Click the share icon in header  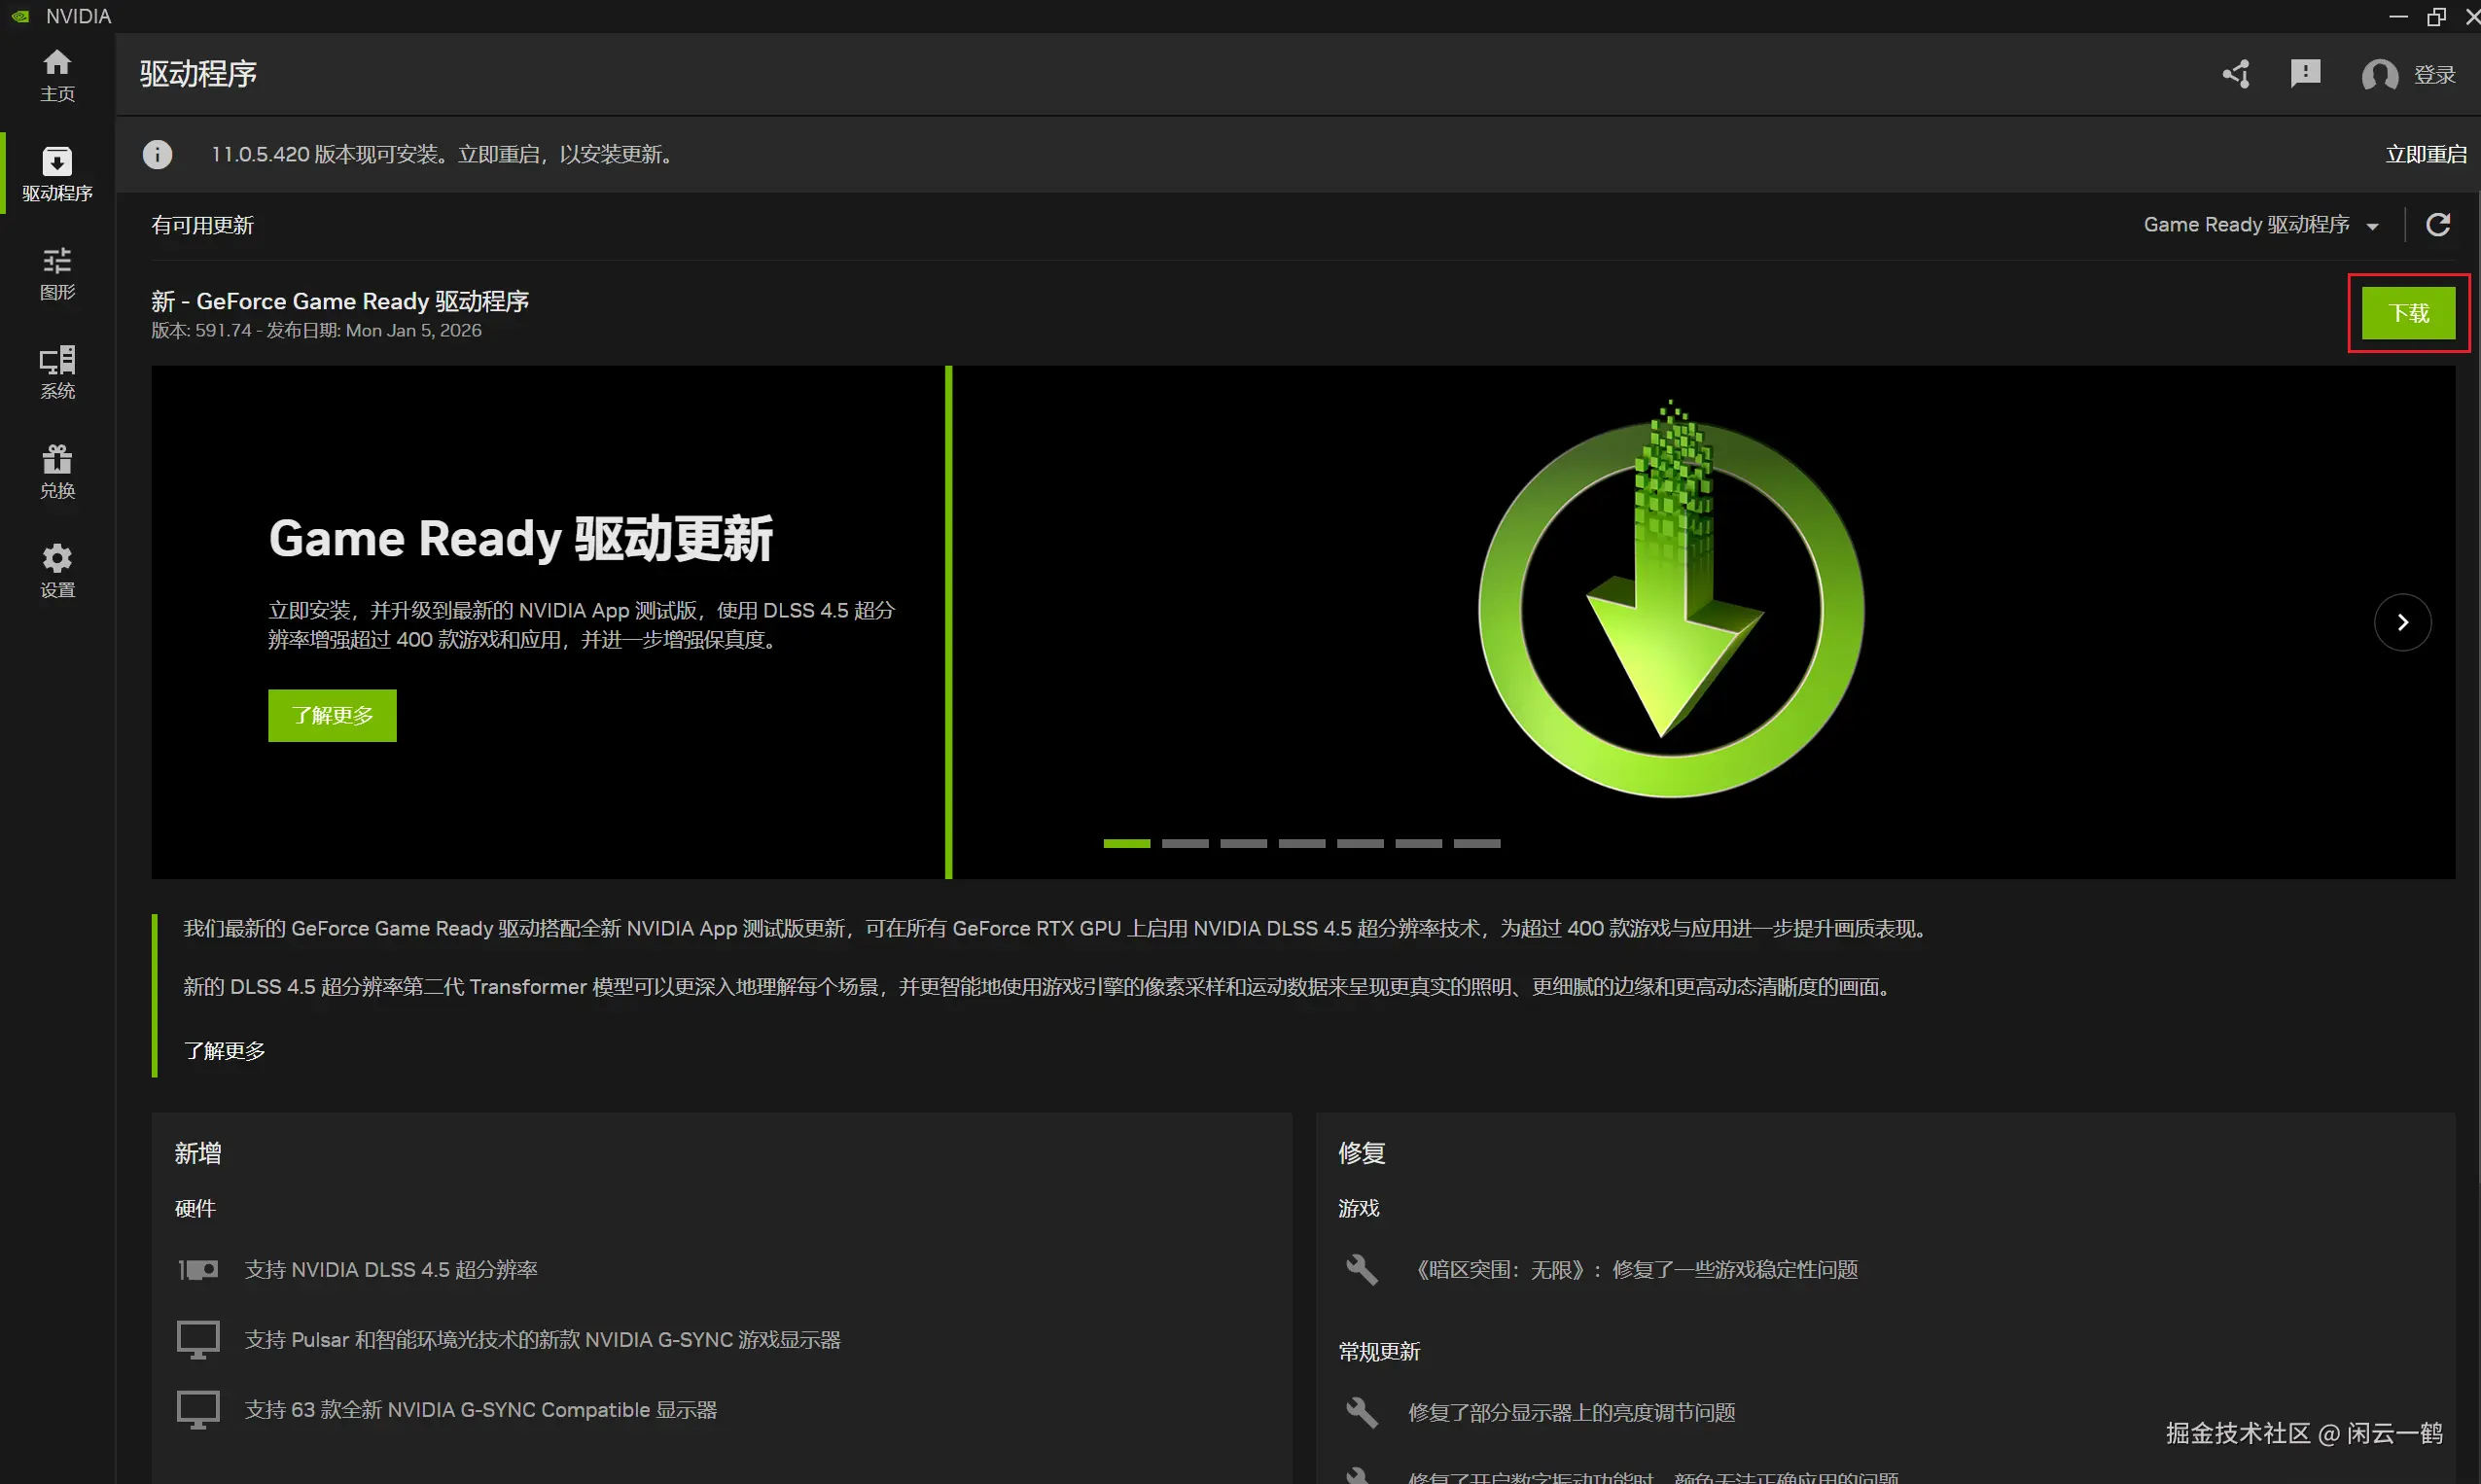tap(2236, 74)
